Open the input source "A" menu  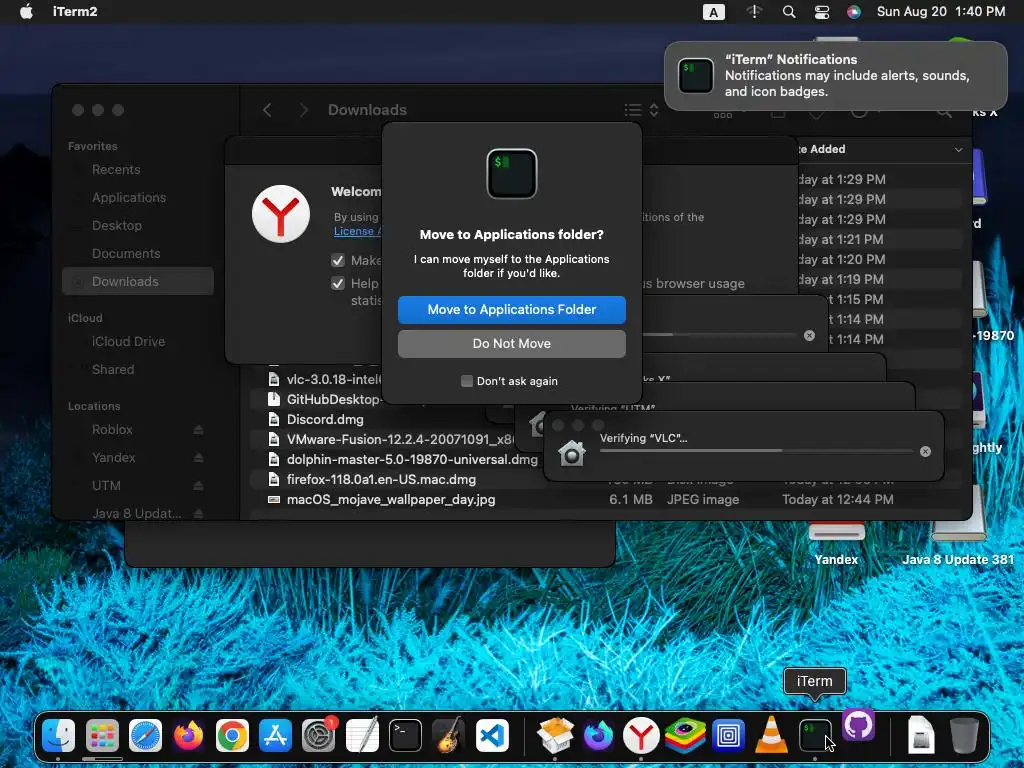pyautogui.click(x=714, y=12)
